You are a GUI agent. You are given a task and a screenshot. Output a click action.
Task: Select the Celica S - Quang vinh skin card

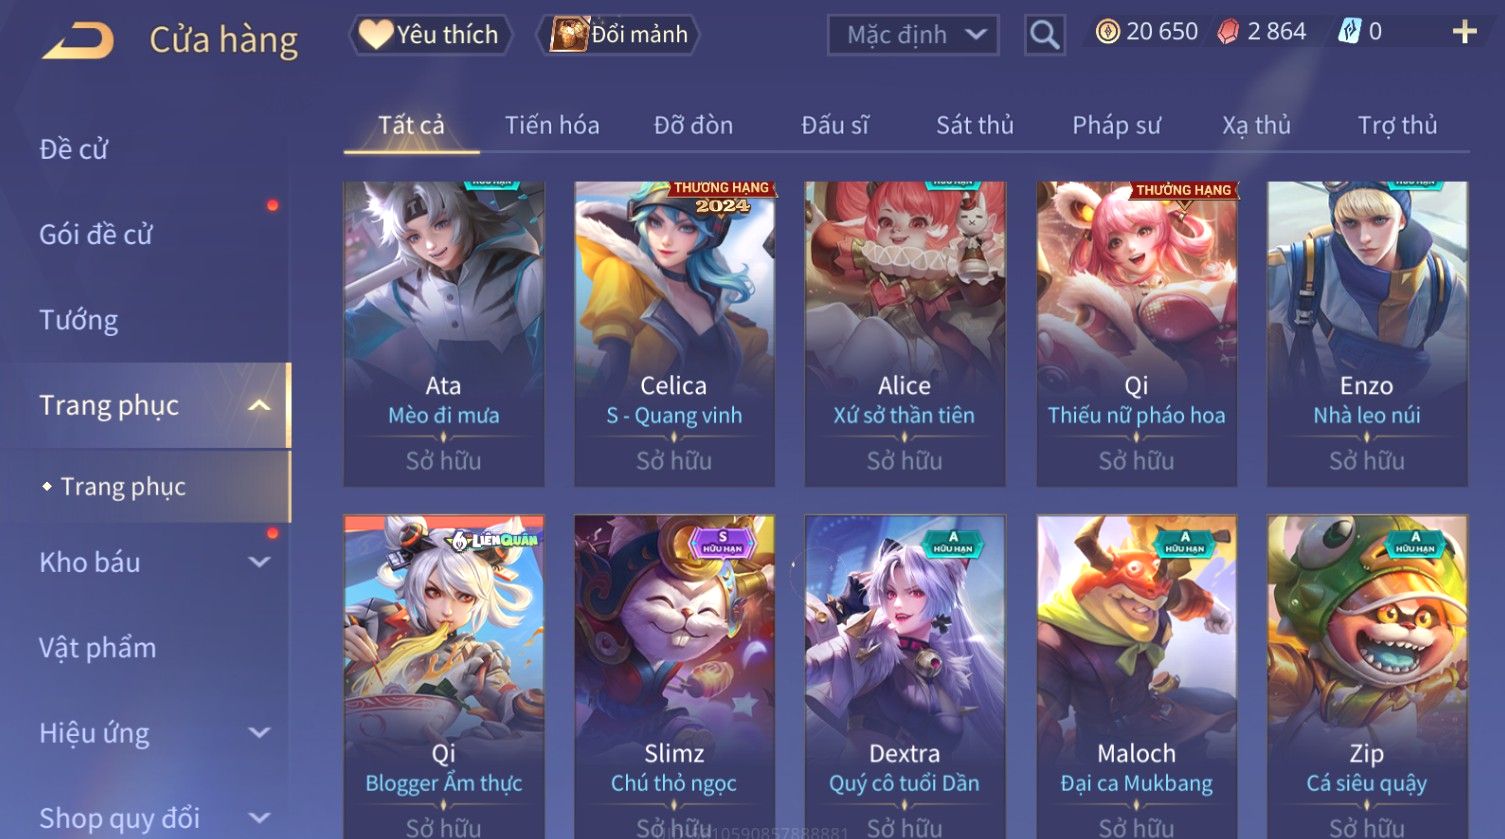tap(674, 334)
